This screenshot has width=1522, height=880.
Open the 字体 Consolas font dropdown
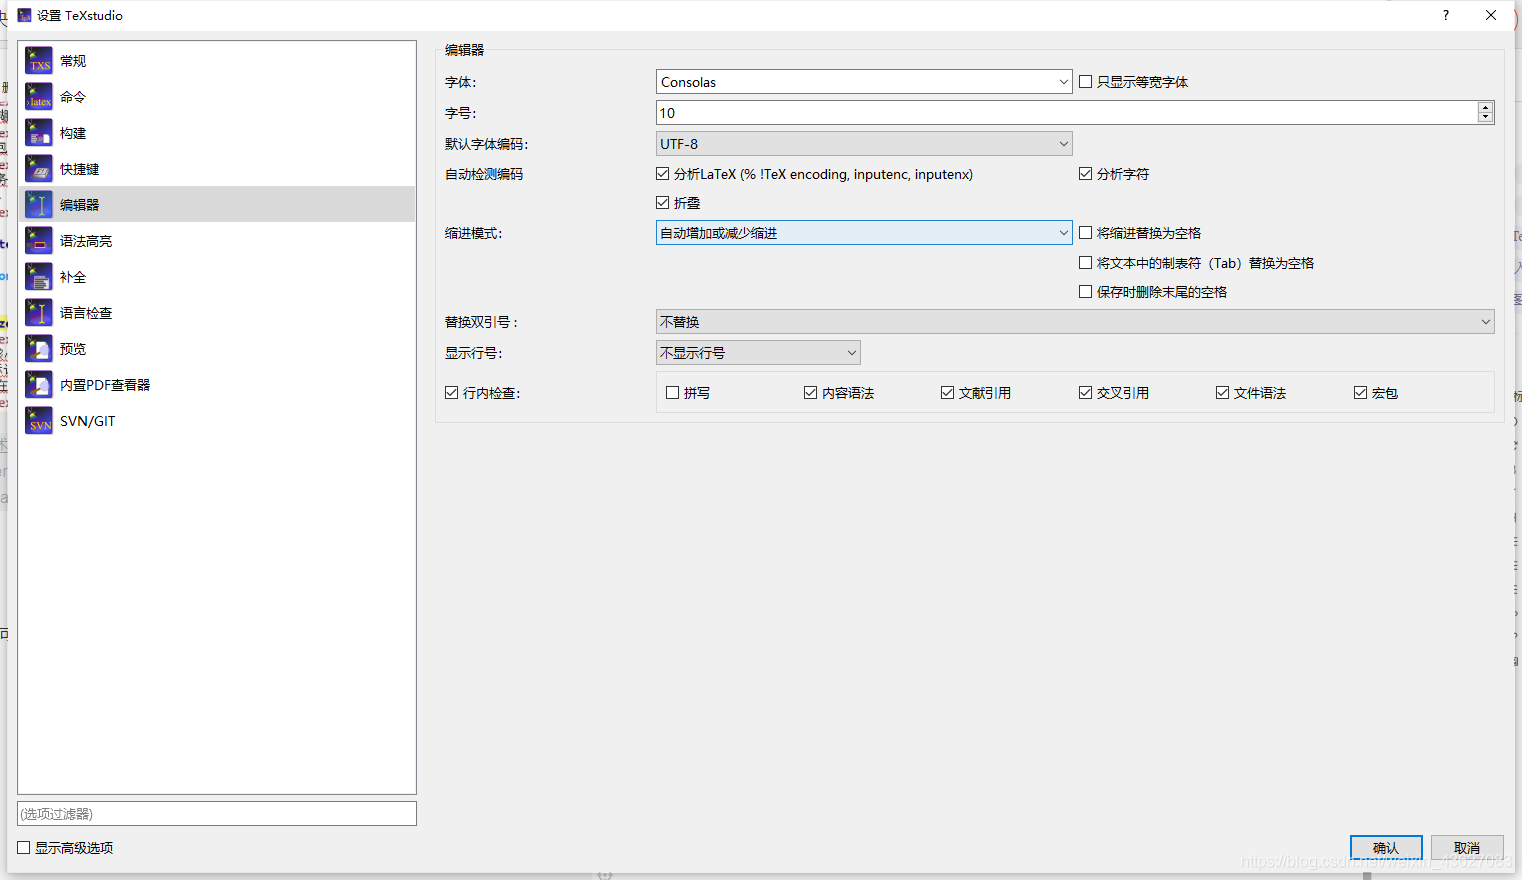[x=864, y=82]
